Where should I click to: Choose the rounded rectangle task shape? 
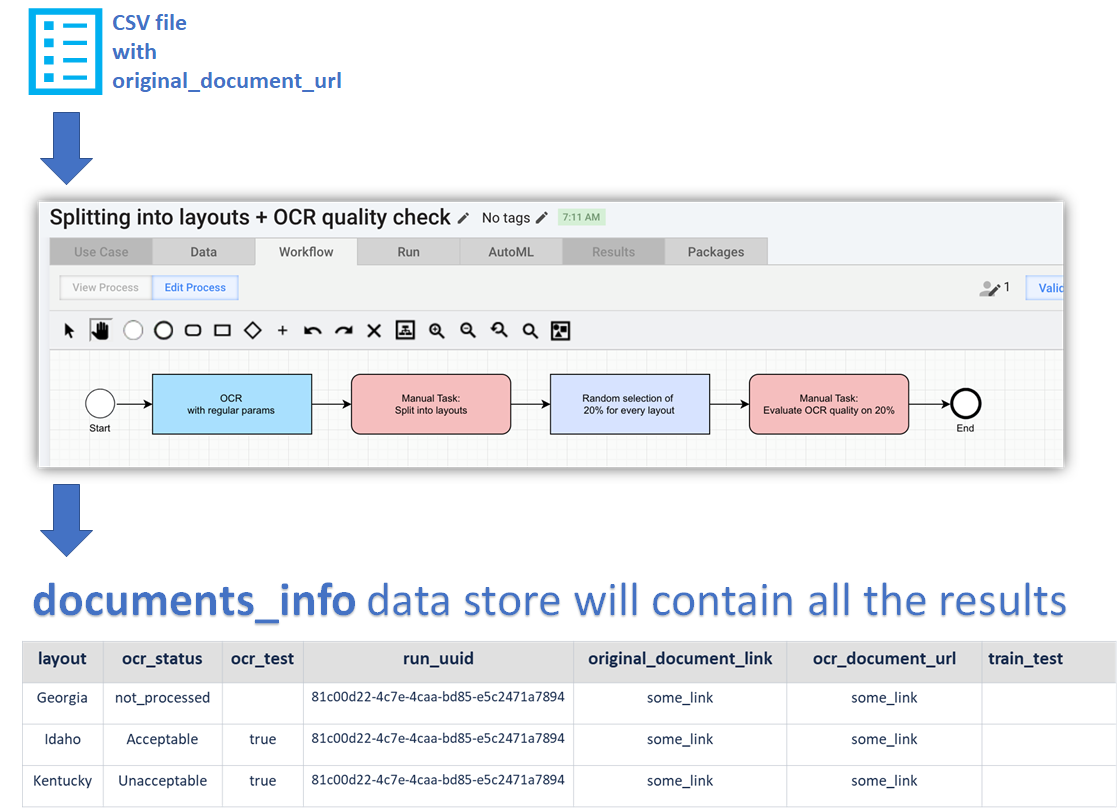pyautogui.click(x=193, y=331)
